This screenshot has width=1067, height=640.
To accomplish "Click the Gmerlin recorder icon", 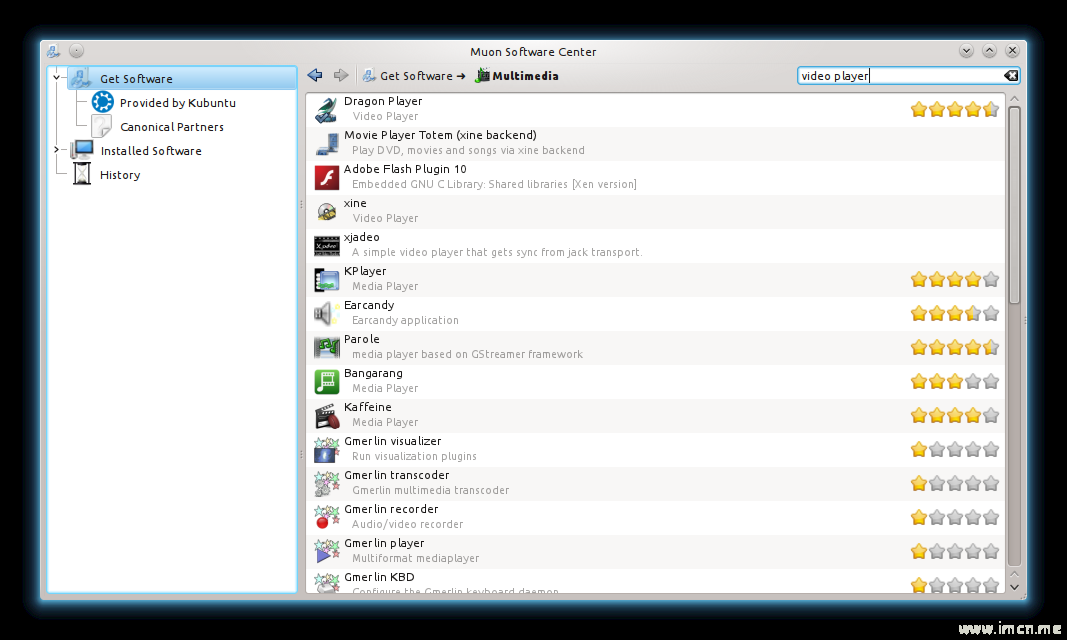I will pos(327,518).
